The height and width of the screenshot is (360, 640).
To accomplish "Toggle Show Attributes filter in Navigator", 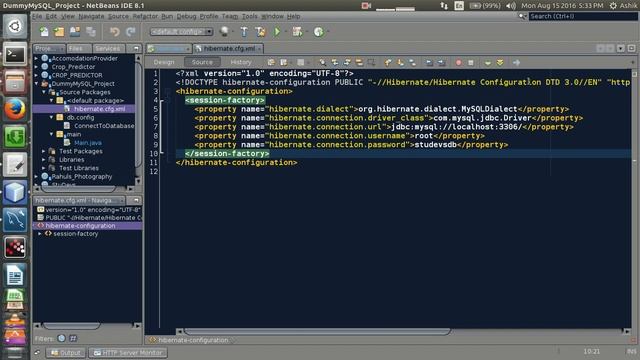I will (x=62, y=338).
